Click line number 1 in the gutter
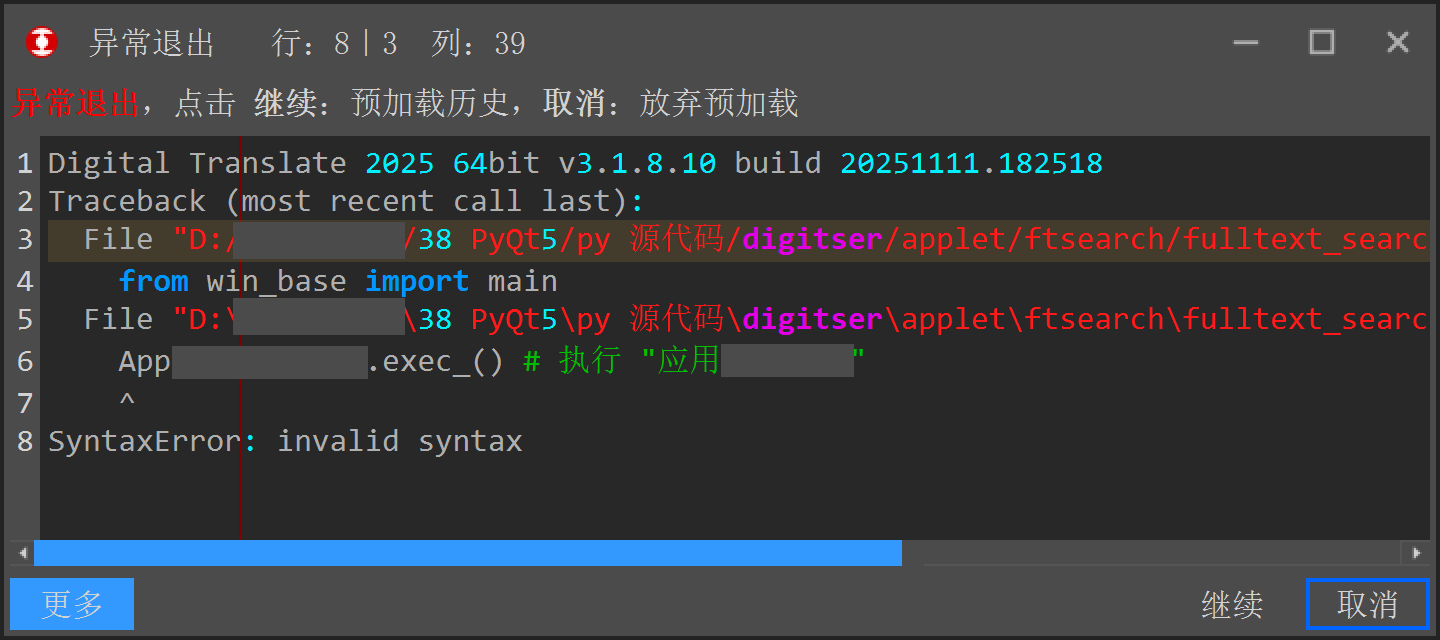 coord(25,164)
